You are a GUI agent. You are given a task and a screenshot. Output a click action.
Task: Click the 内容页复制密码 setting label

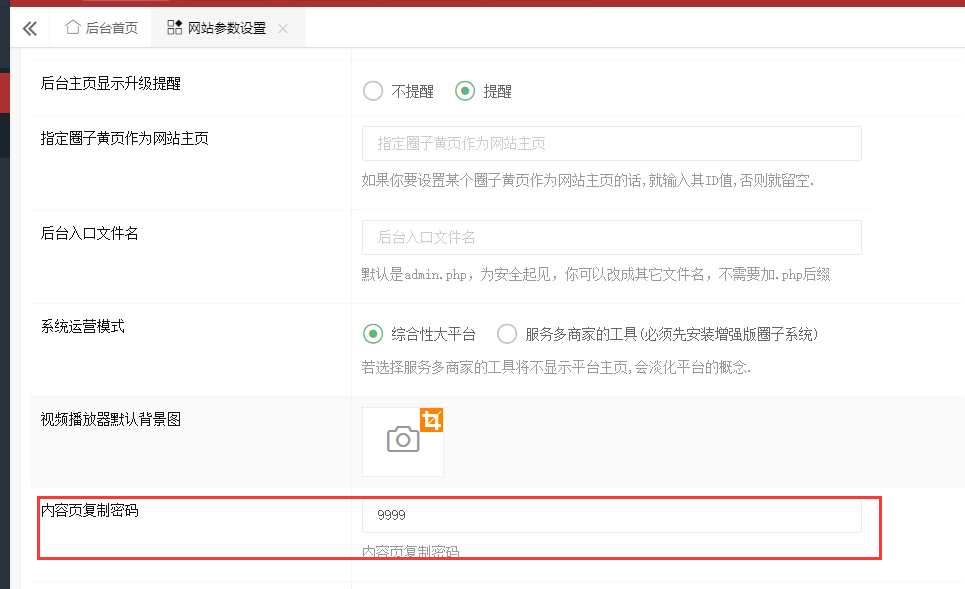click(x=90, y=511)
